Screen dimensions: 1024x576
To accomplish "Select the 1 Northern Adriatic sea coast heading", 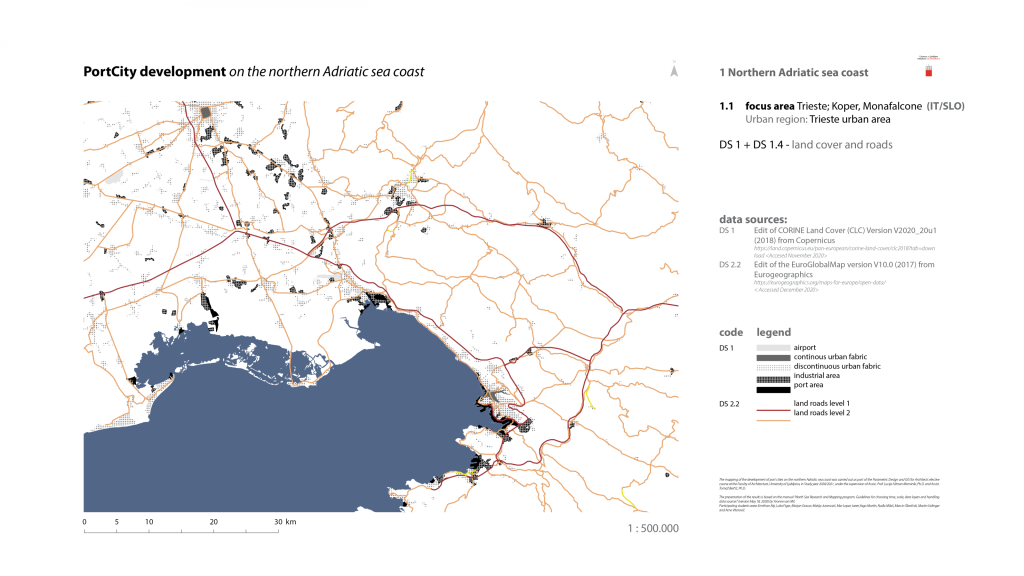I will point(793,72).
